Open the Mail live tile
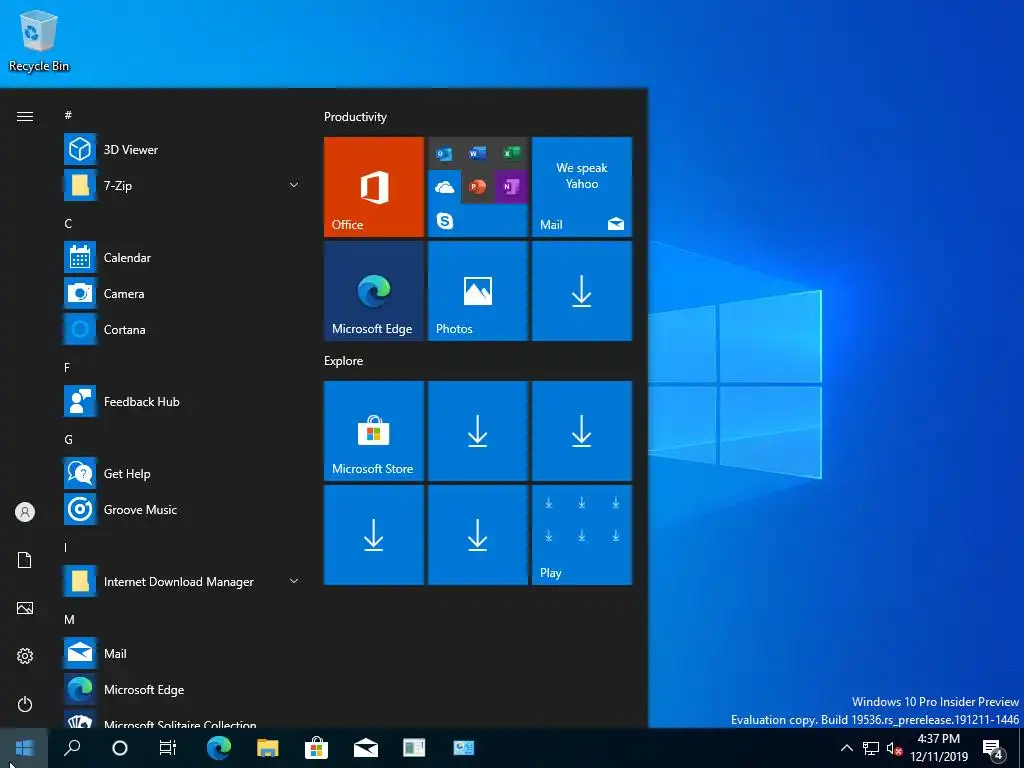1024x768 pixels. (582, 187)
